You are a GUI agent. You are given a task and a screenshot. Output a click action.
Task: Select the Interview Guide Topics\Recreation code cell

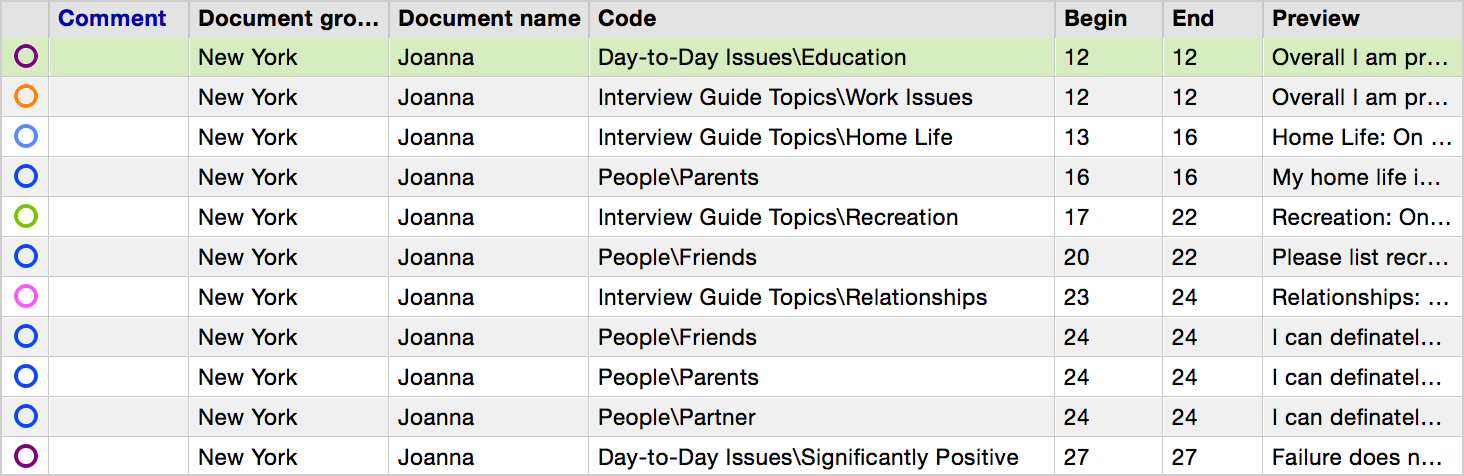[x=778, y=217]
